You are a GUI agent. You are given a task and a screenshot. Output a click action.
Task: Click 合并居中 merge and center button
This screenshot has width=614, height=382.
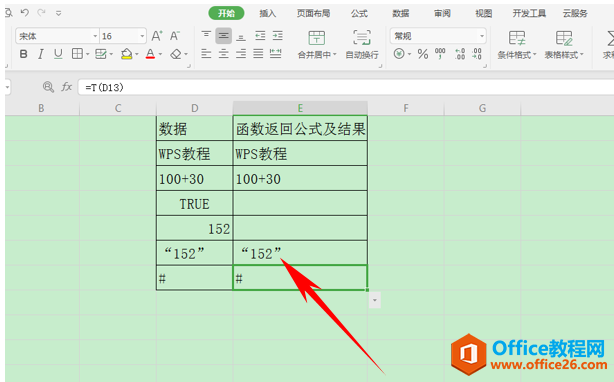click(317, 45)
